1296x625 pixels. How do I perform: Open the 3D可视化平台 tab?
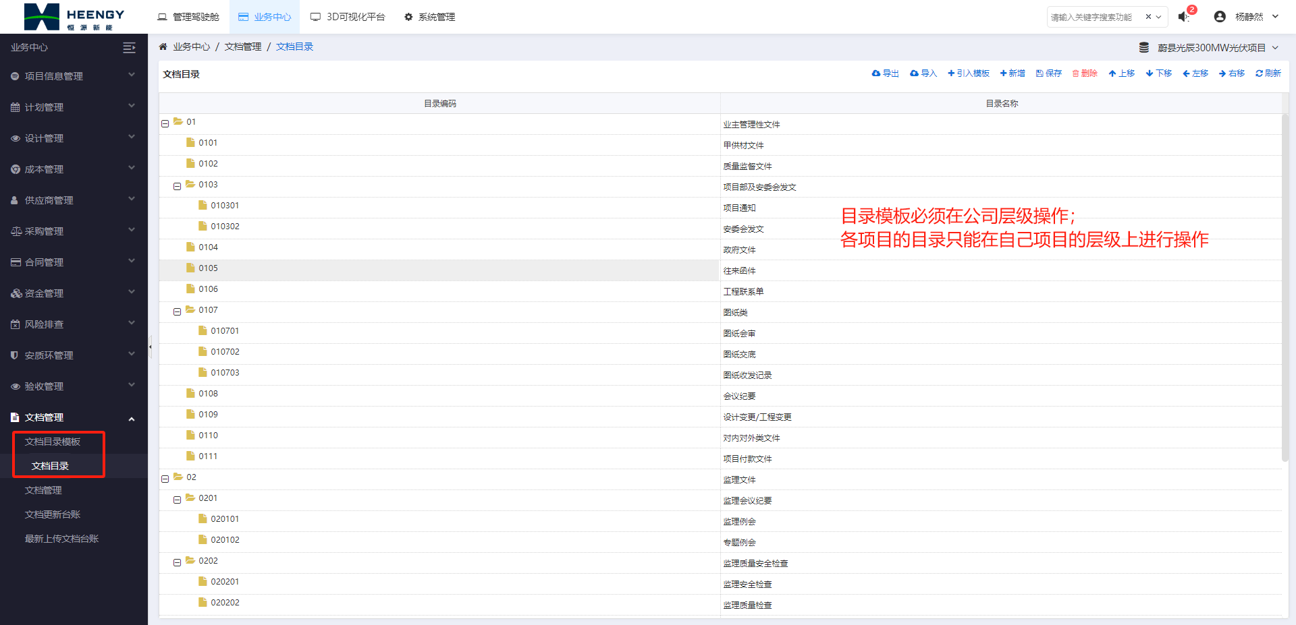[x=347, y=17]
